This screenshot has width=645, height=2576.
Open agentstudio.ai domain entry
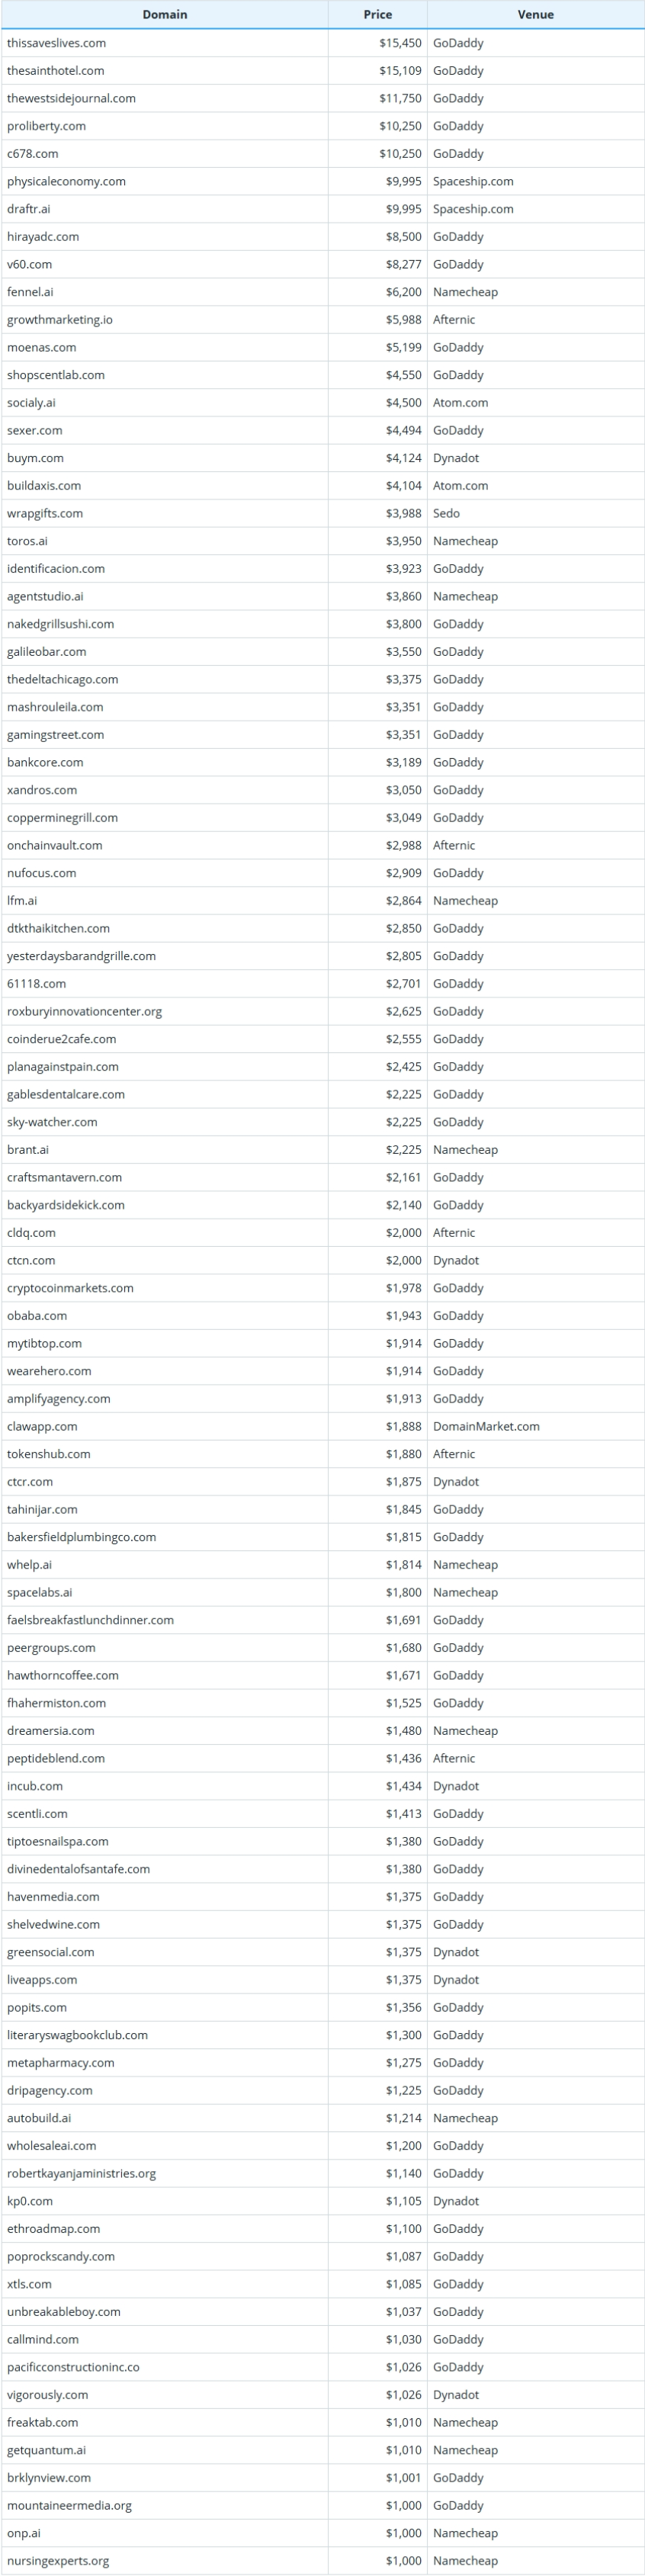click(45, 596)
